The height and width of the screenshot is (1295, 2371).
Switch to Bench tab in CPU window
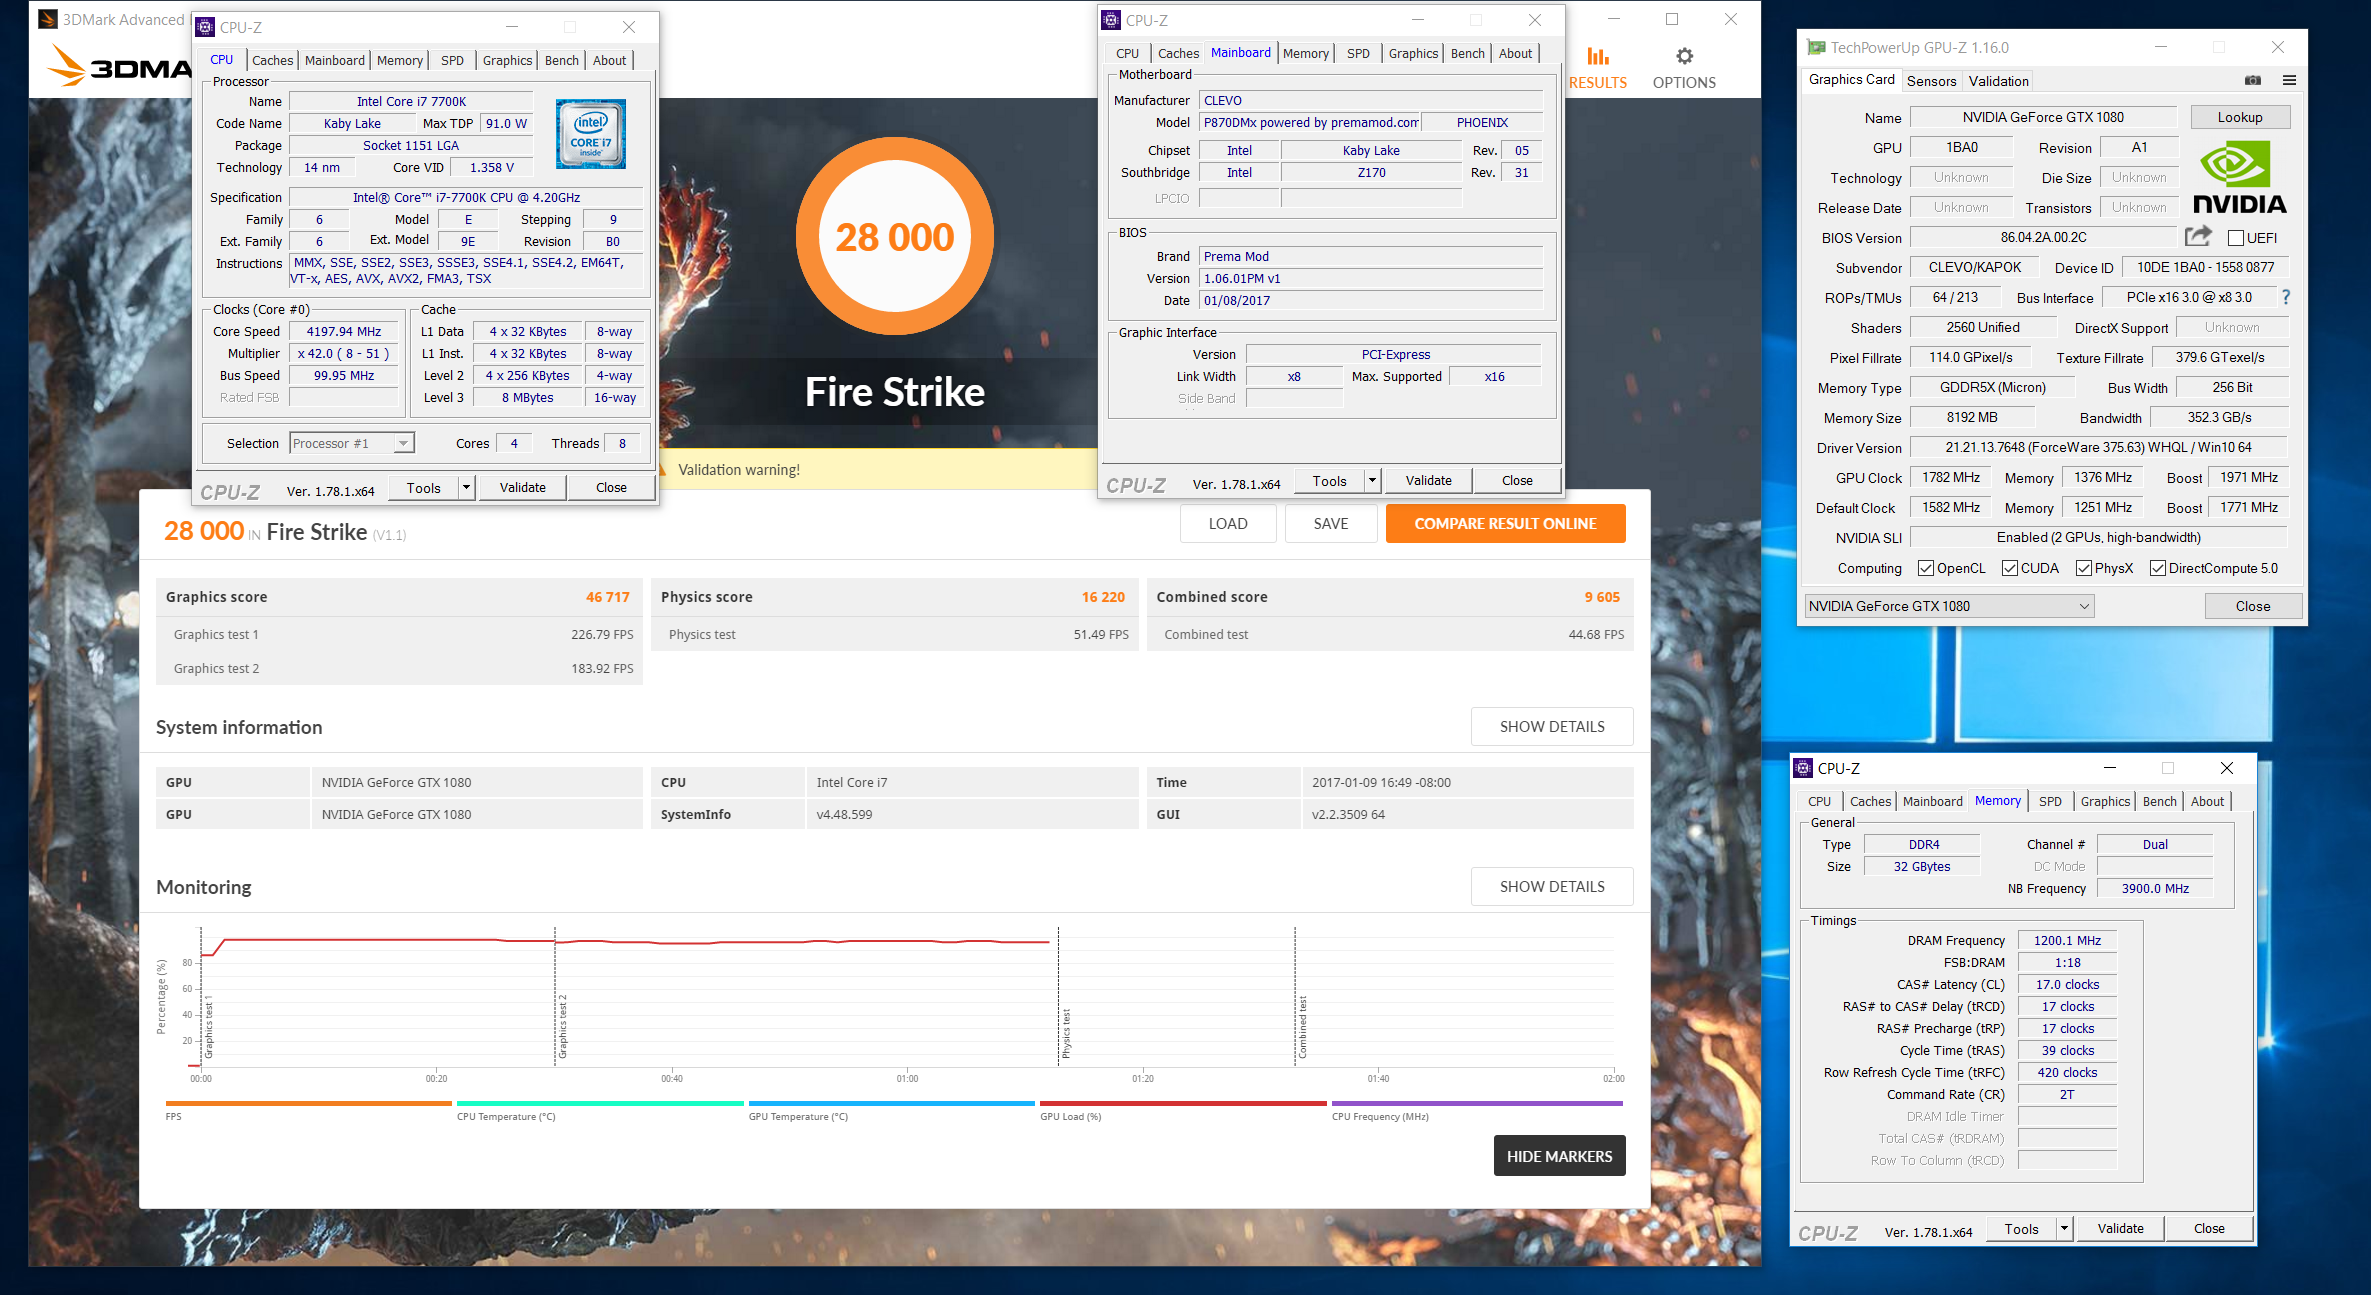tap(561, 60)
